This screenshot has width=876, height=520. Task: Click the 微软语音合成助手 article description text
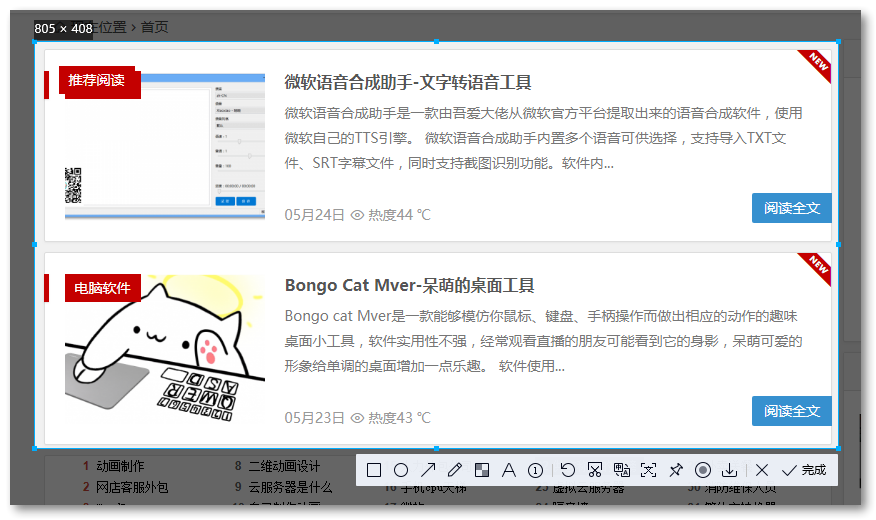(543, 138)
